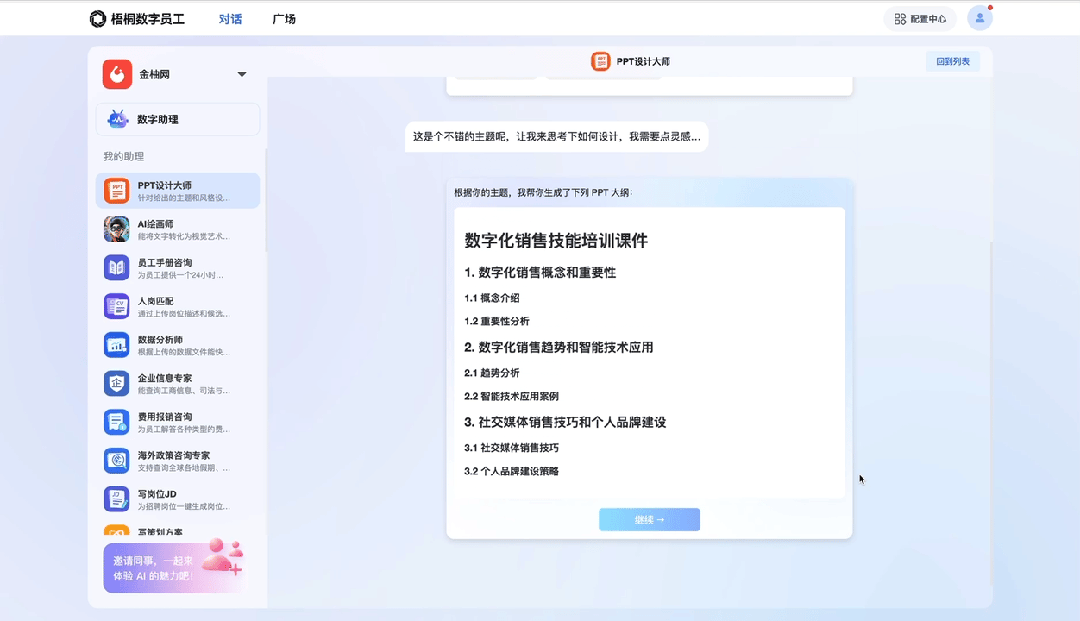The height and width of the screenshot is (621, 1080).
Task: Select the 海外政策咨询专家 search icon
Action: tap(116, 461)
